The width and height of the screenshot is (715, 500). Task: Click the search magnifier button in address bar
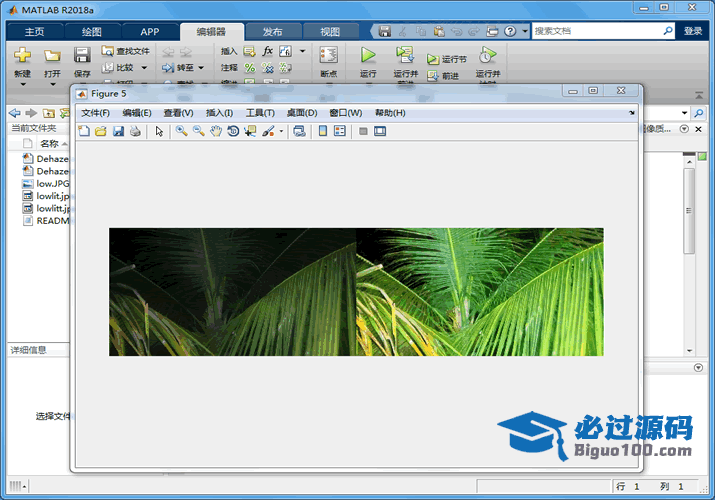(698, 113)
